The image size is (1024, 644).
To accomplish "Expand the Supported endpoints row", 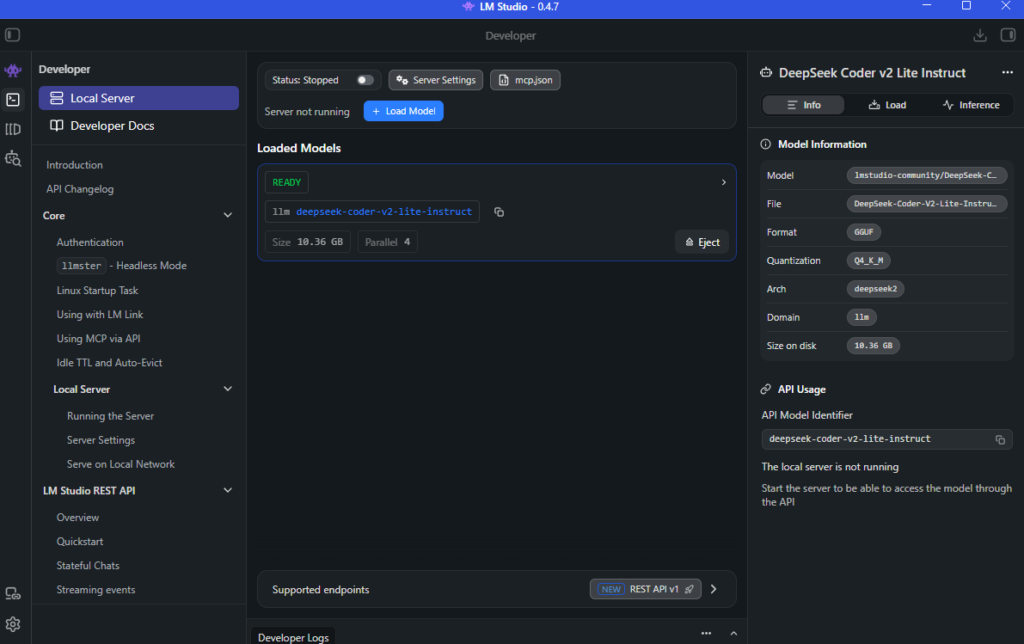I will tap(713, 589).
